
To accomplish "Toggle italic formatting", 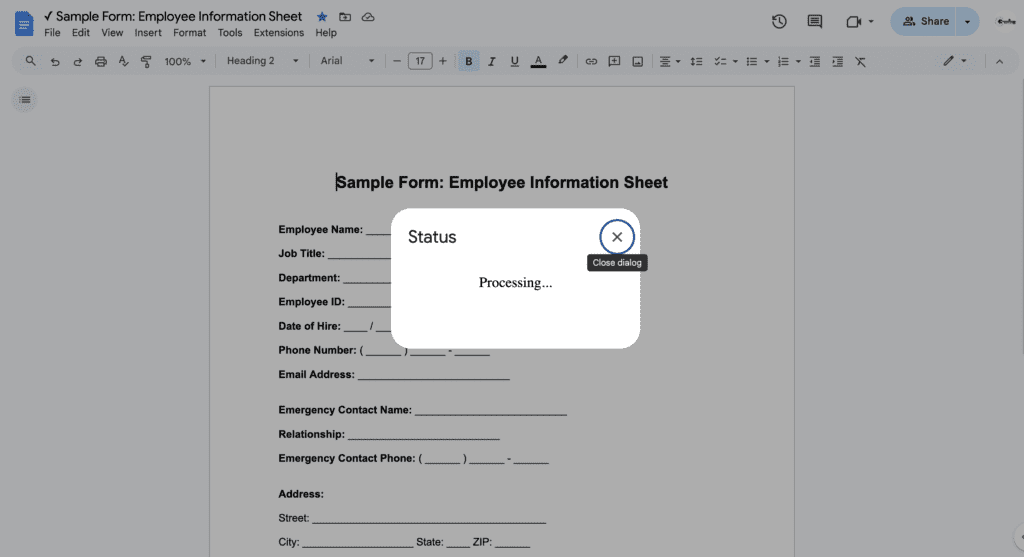I will pos(492,61).
